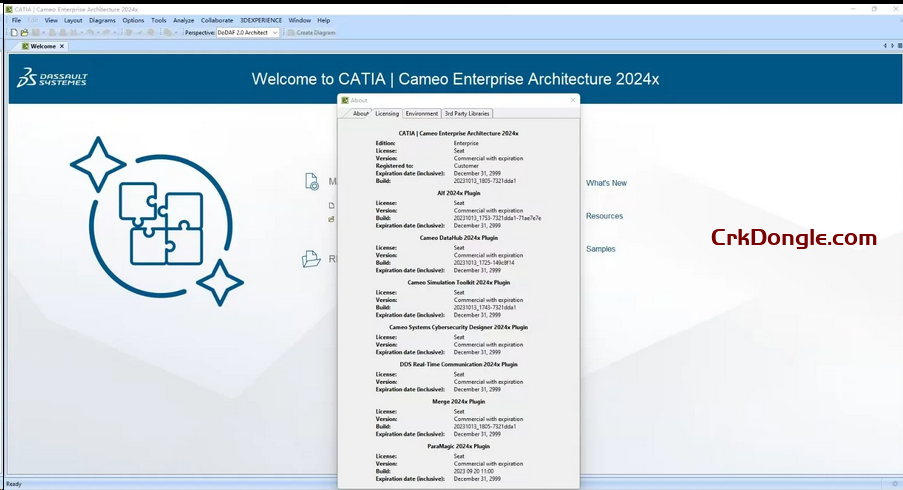This screenshot has height=490, width=903.
Task: Click the 'Alf 2024x Plugin' heading
Action: coord(458,193)
